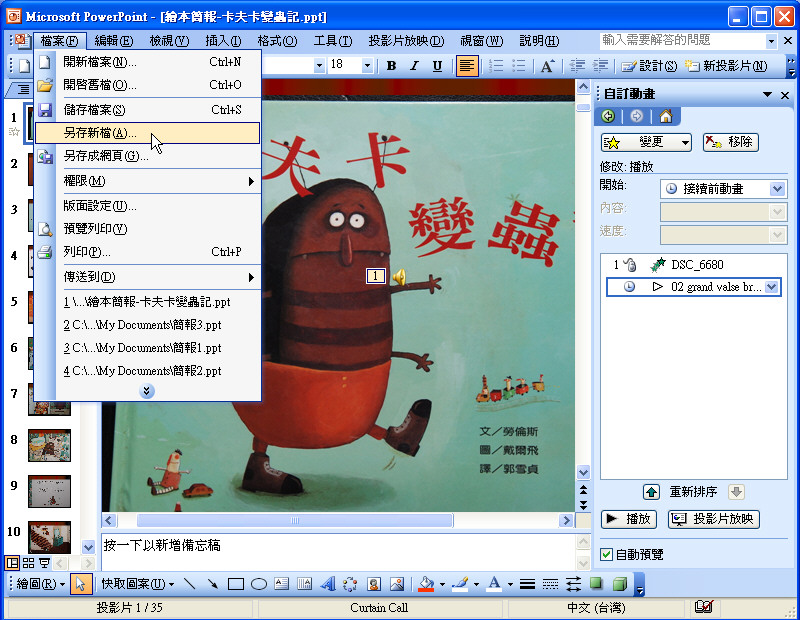800x620 pixels.
Task: Insert a diagram or organization chart
Action: click(x=351, y=584)
